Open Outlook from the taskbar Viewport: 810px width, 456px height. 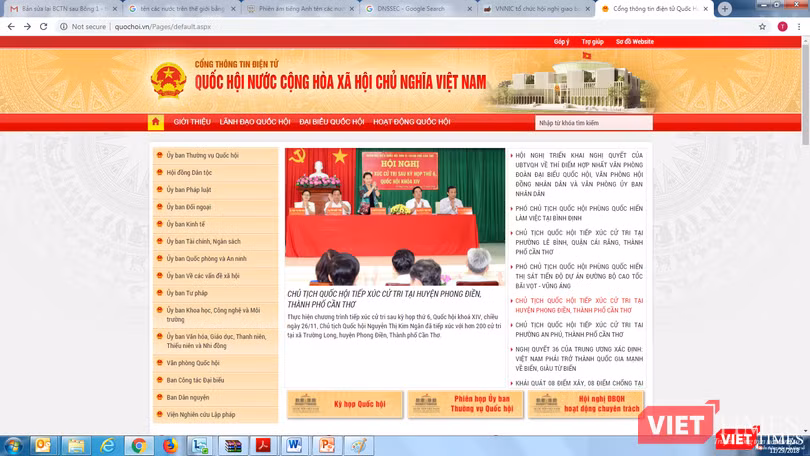coord(43,446)
